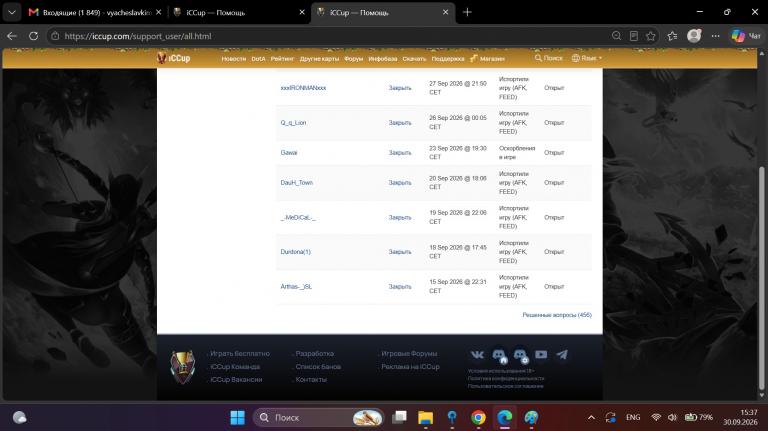Open the Решенные вопросы (456) link
This screenshot has width=768, height=431.
tap(557, 315)
